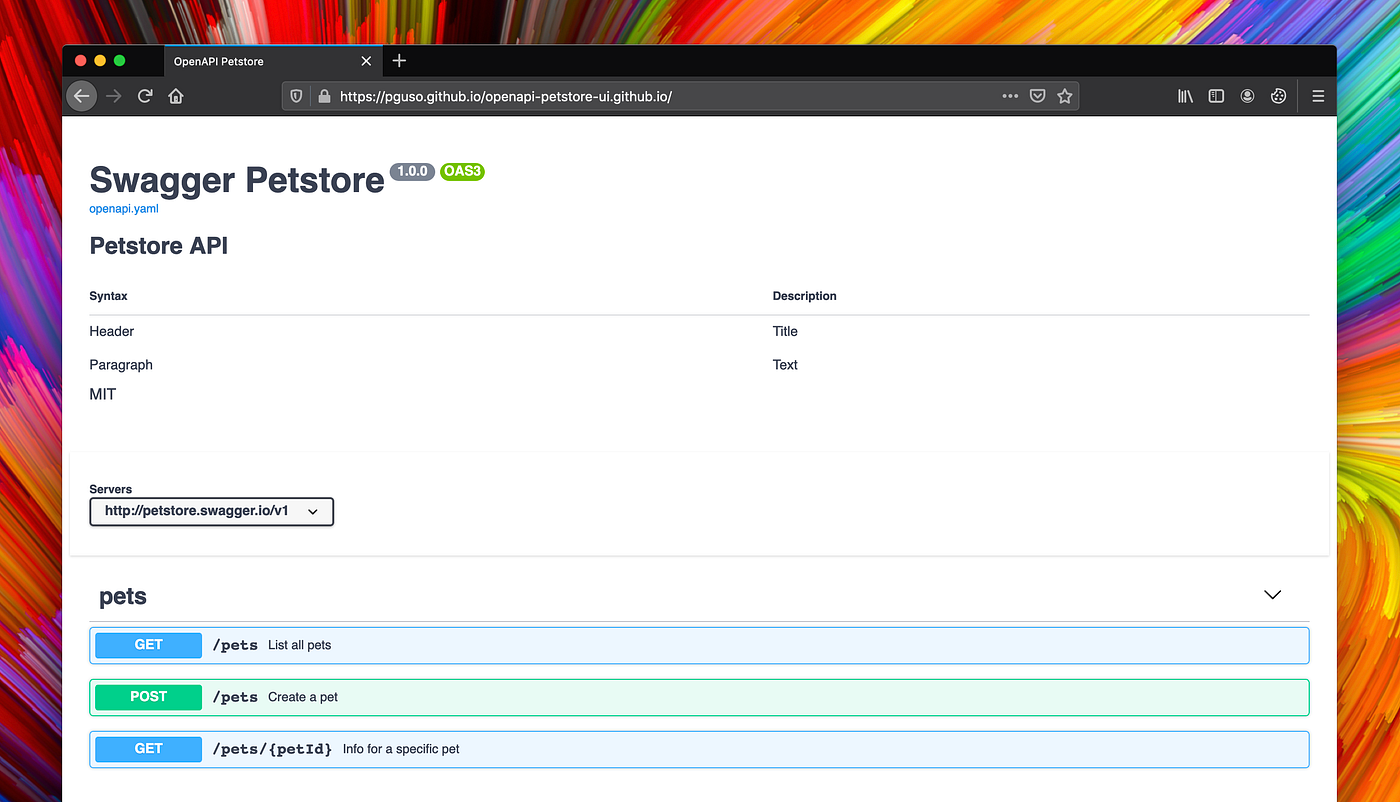The image size is (1400, 802).
Task: Minimize the window with the yellow button
Action: tap(100, 61)
